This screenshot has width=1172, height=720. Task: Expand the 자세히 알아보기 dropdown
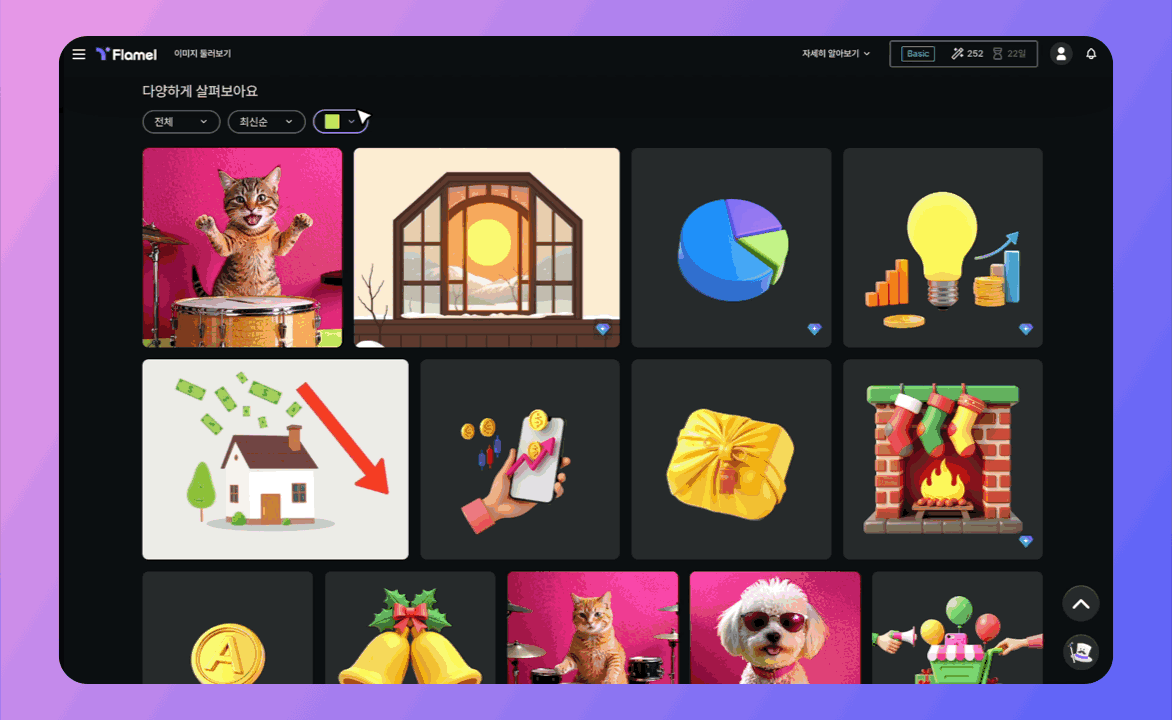[836, 54]
